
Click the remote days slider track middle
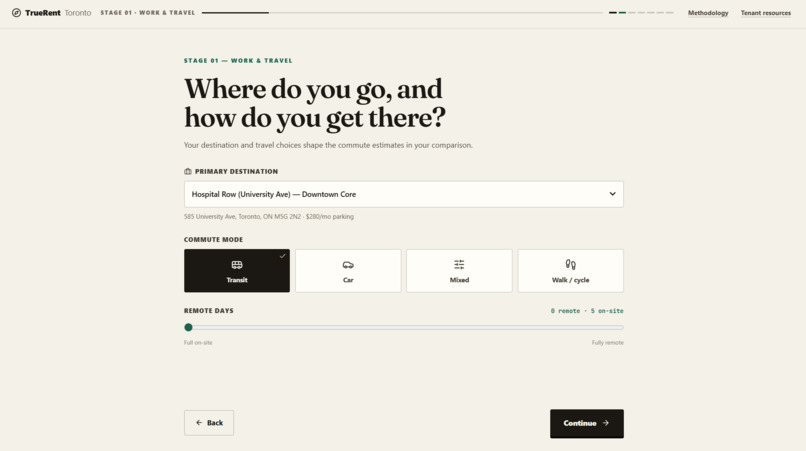(x=404, y=327)
